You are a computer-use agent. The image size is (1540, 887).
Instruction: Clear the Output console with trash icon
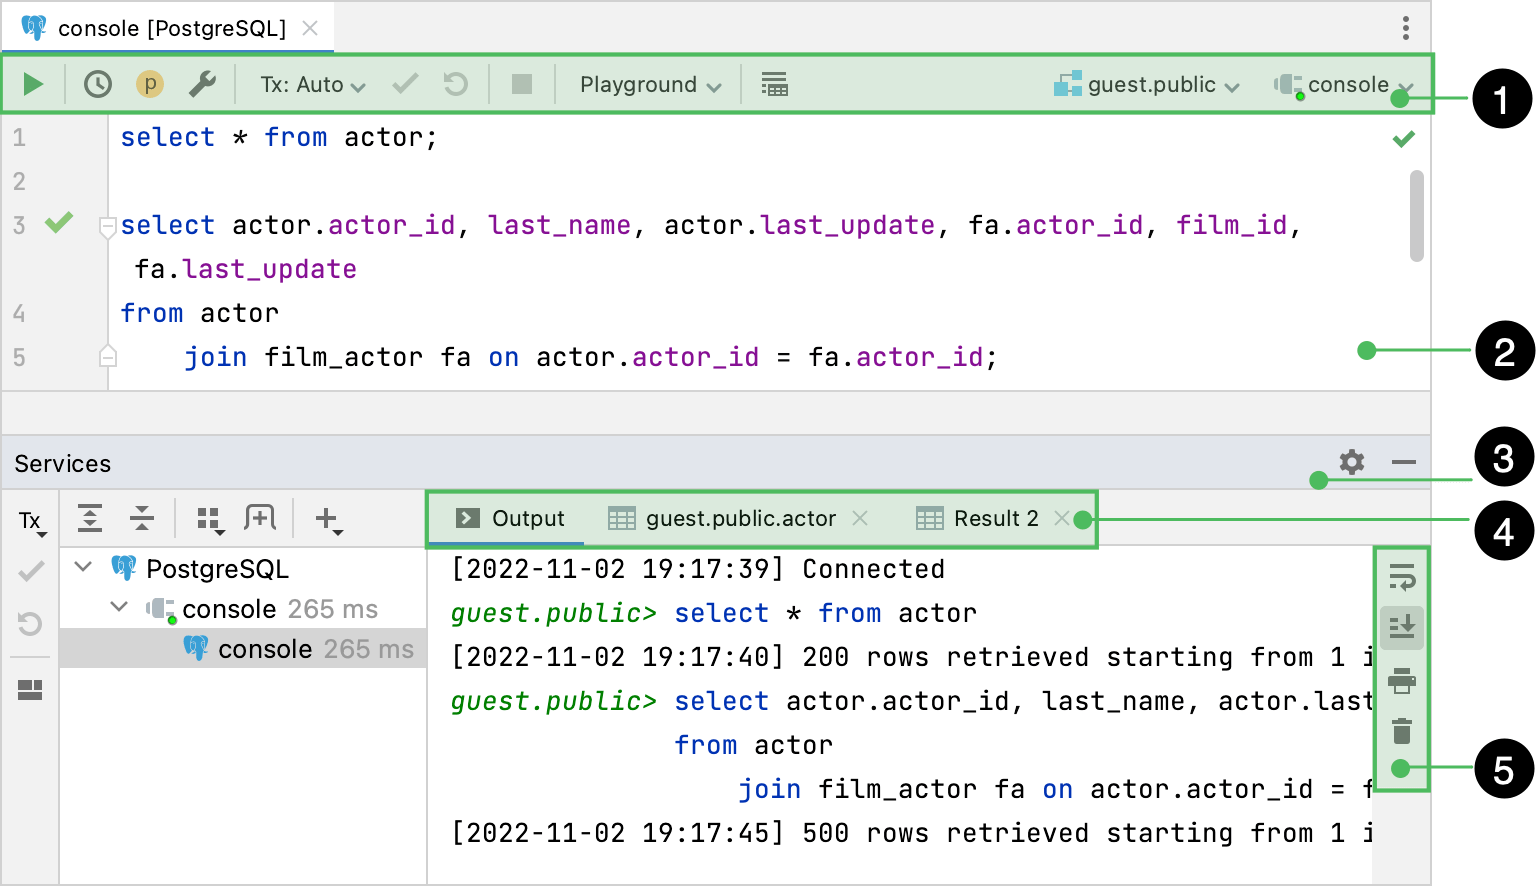1402,730
